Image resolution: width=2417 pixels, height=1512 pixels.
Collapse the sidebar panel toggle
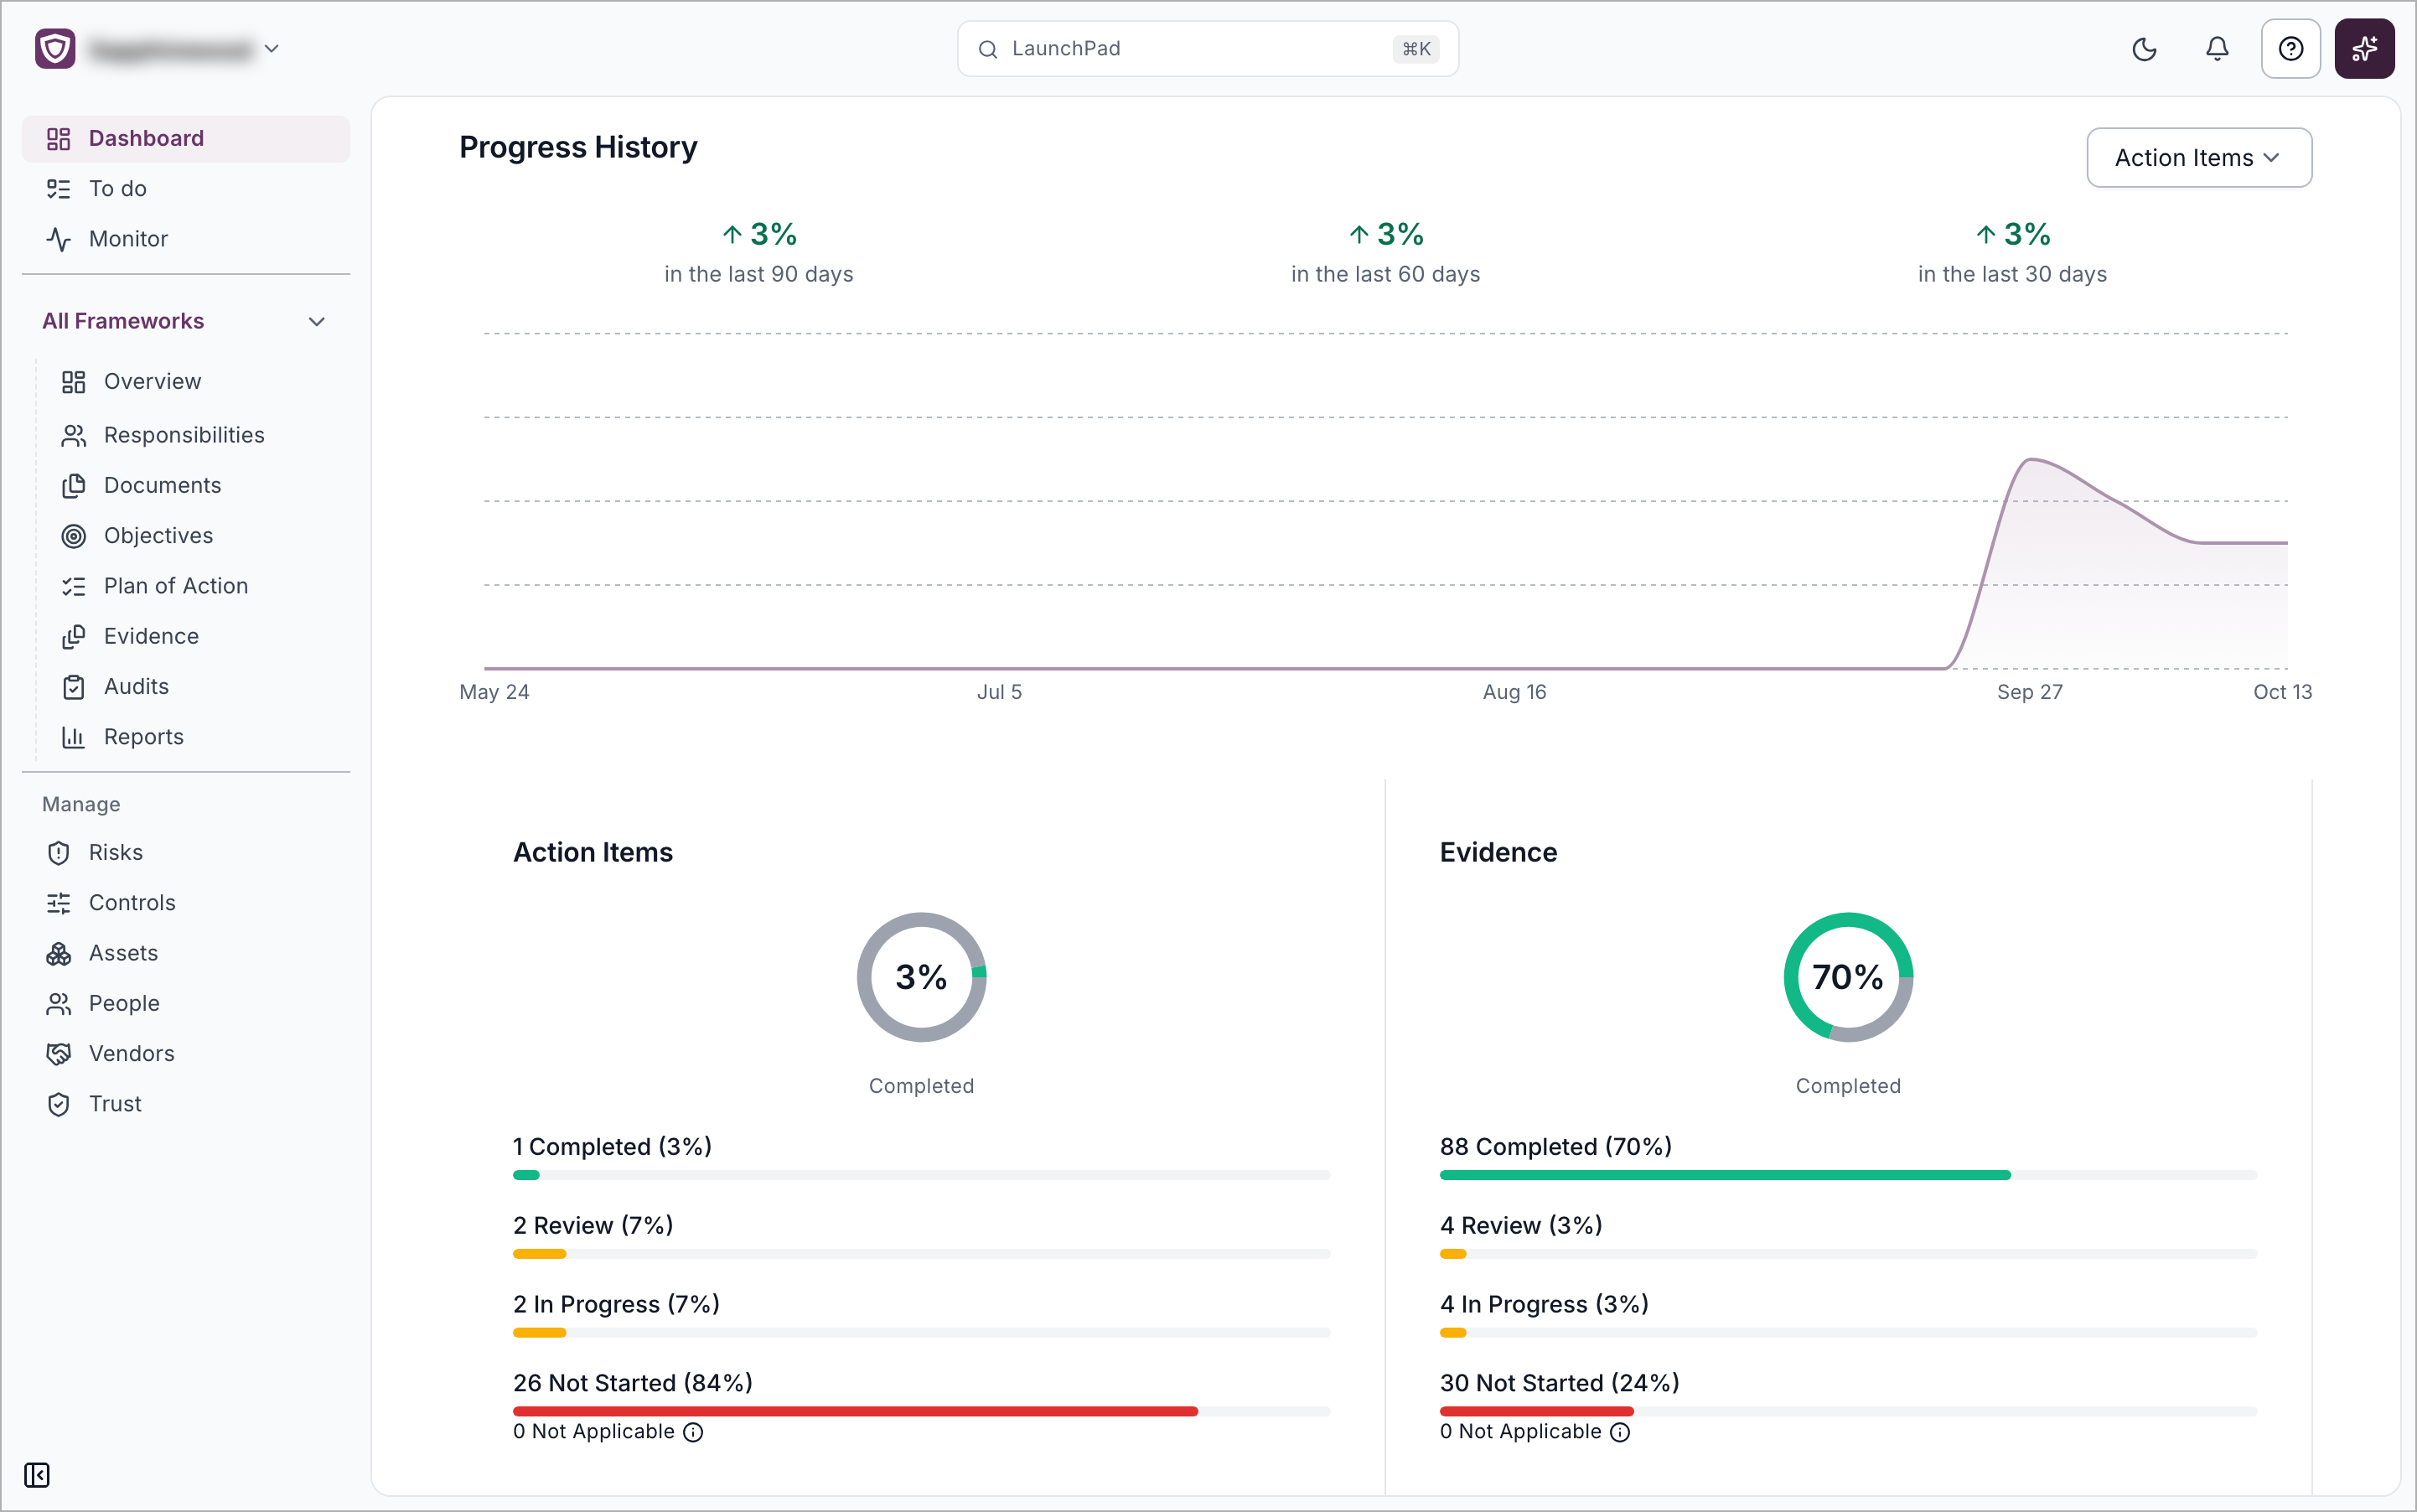pyautogui.click(x=37, y=1475)
